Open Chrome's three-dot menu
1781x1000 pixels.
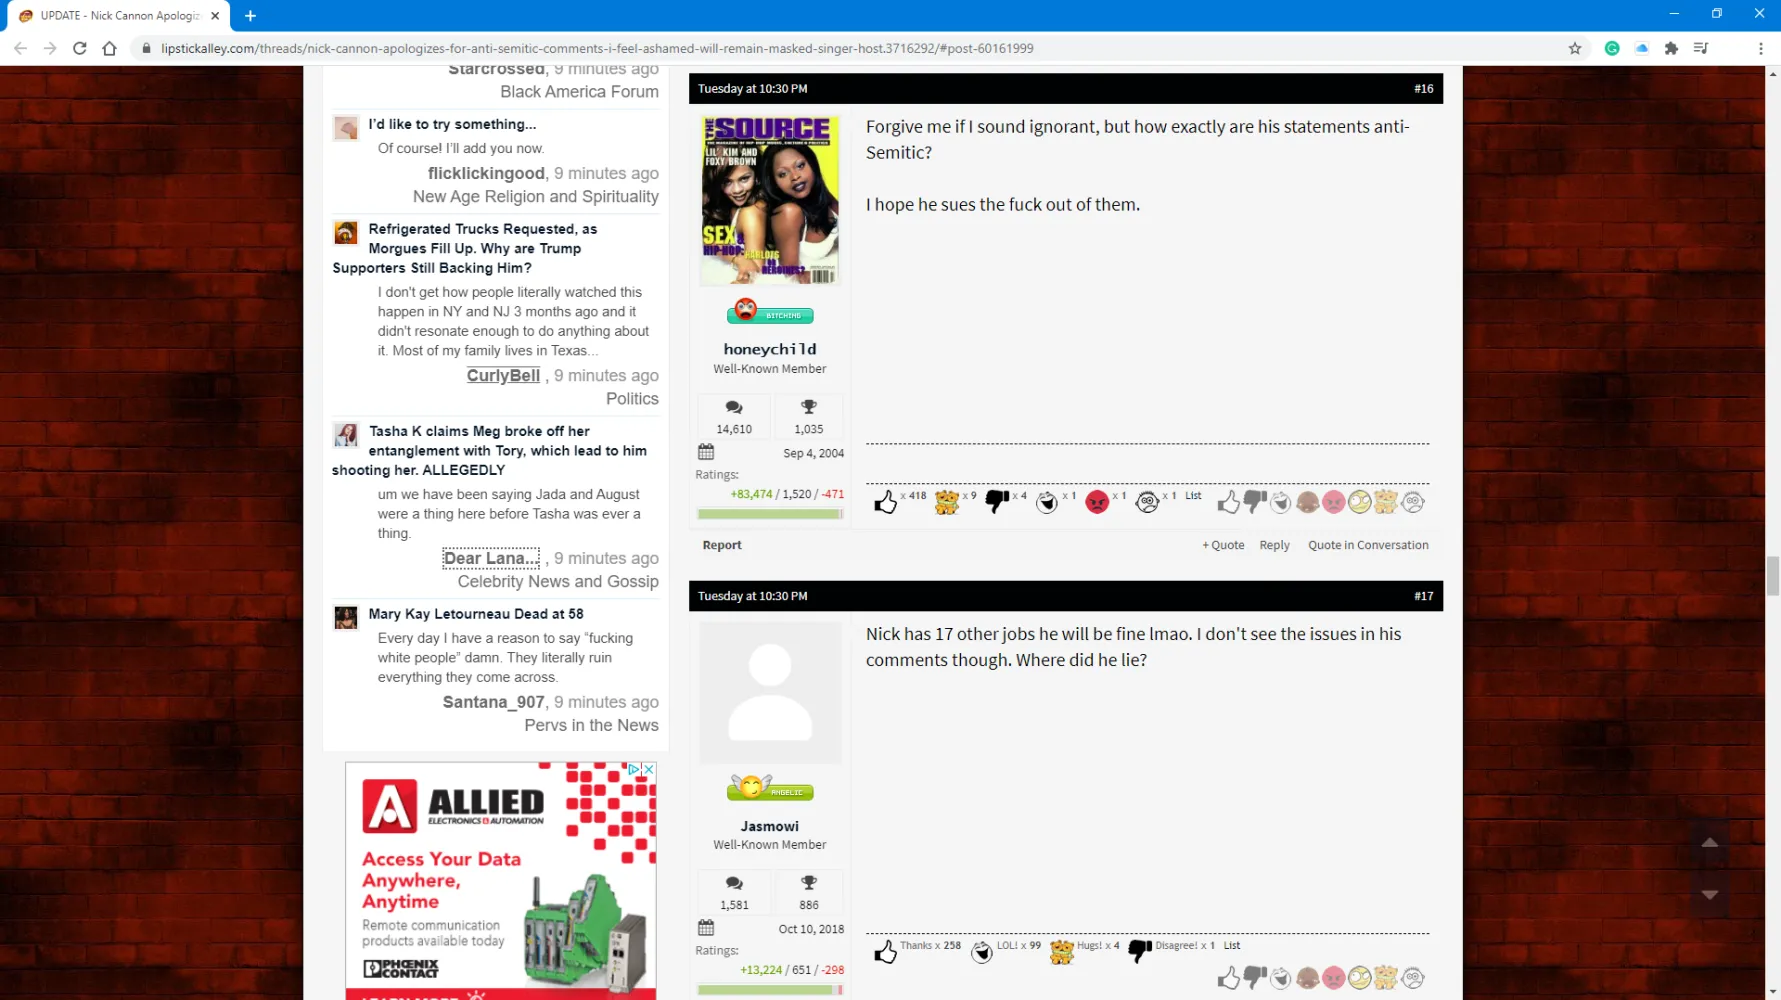(1760, 48)
